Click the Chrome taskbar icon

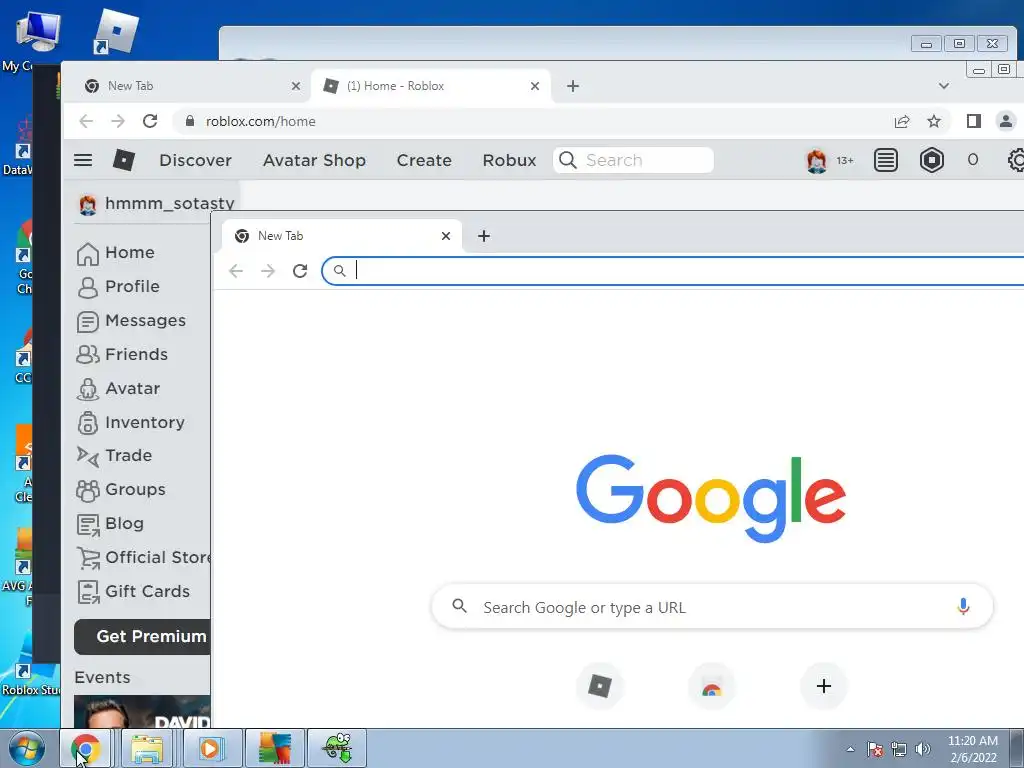86,748
